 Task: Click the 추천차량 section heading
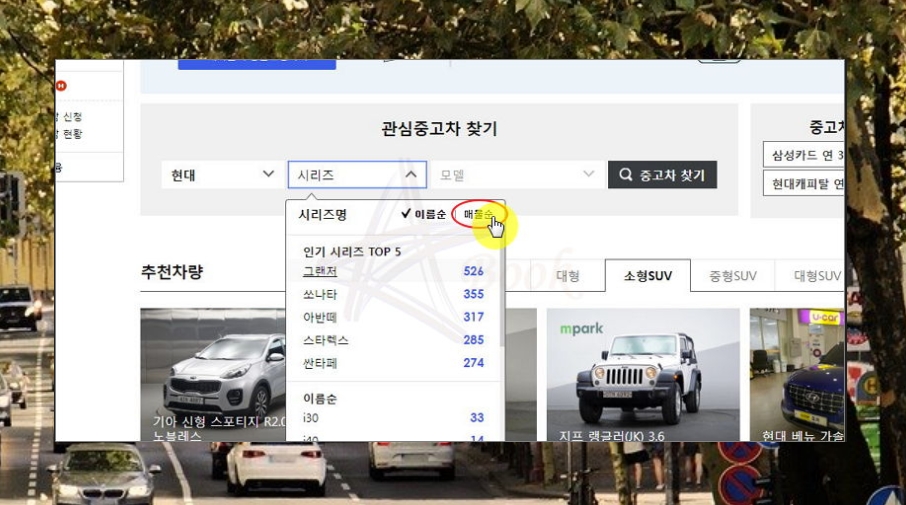click(x=172, y=272)
